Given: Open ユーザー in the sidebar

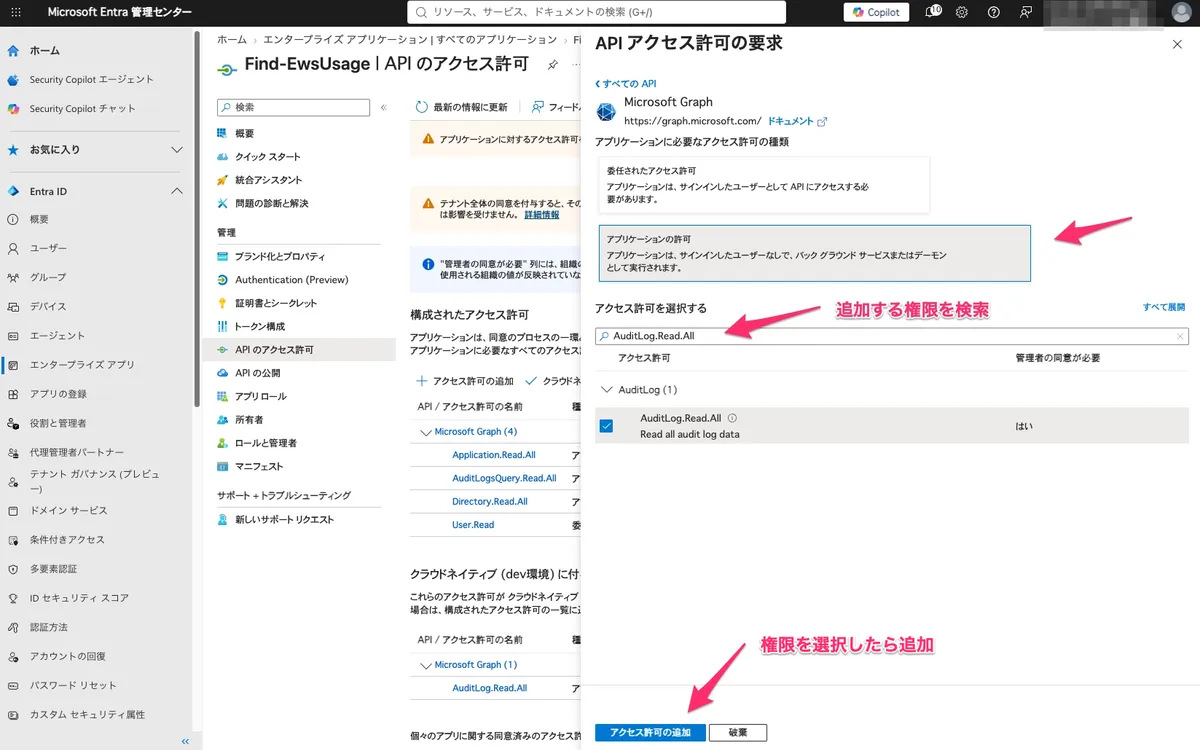Looking at the screenshot, I should tap(48, 248).
